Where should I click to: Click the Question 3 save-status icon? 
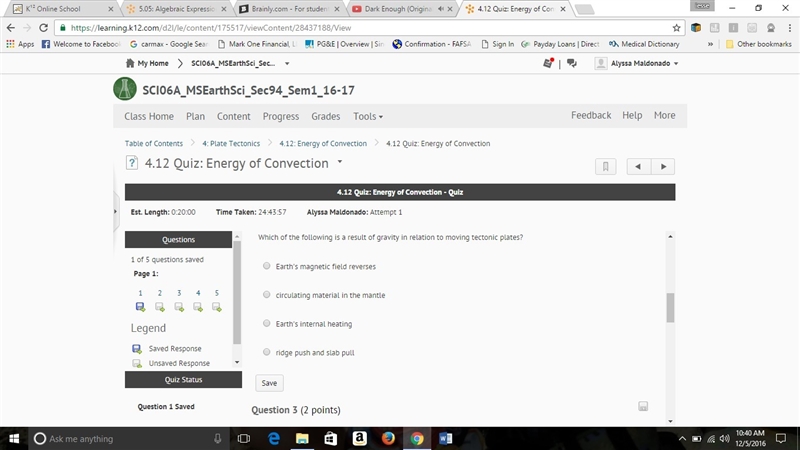(643, 406)
